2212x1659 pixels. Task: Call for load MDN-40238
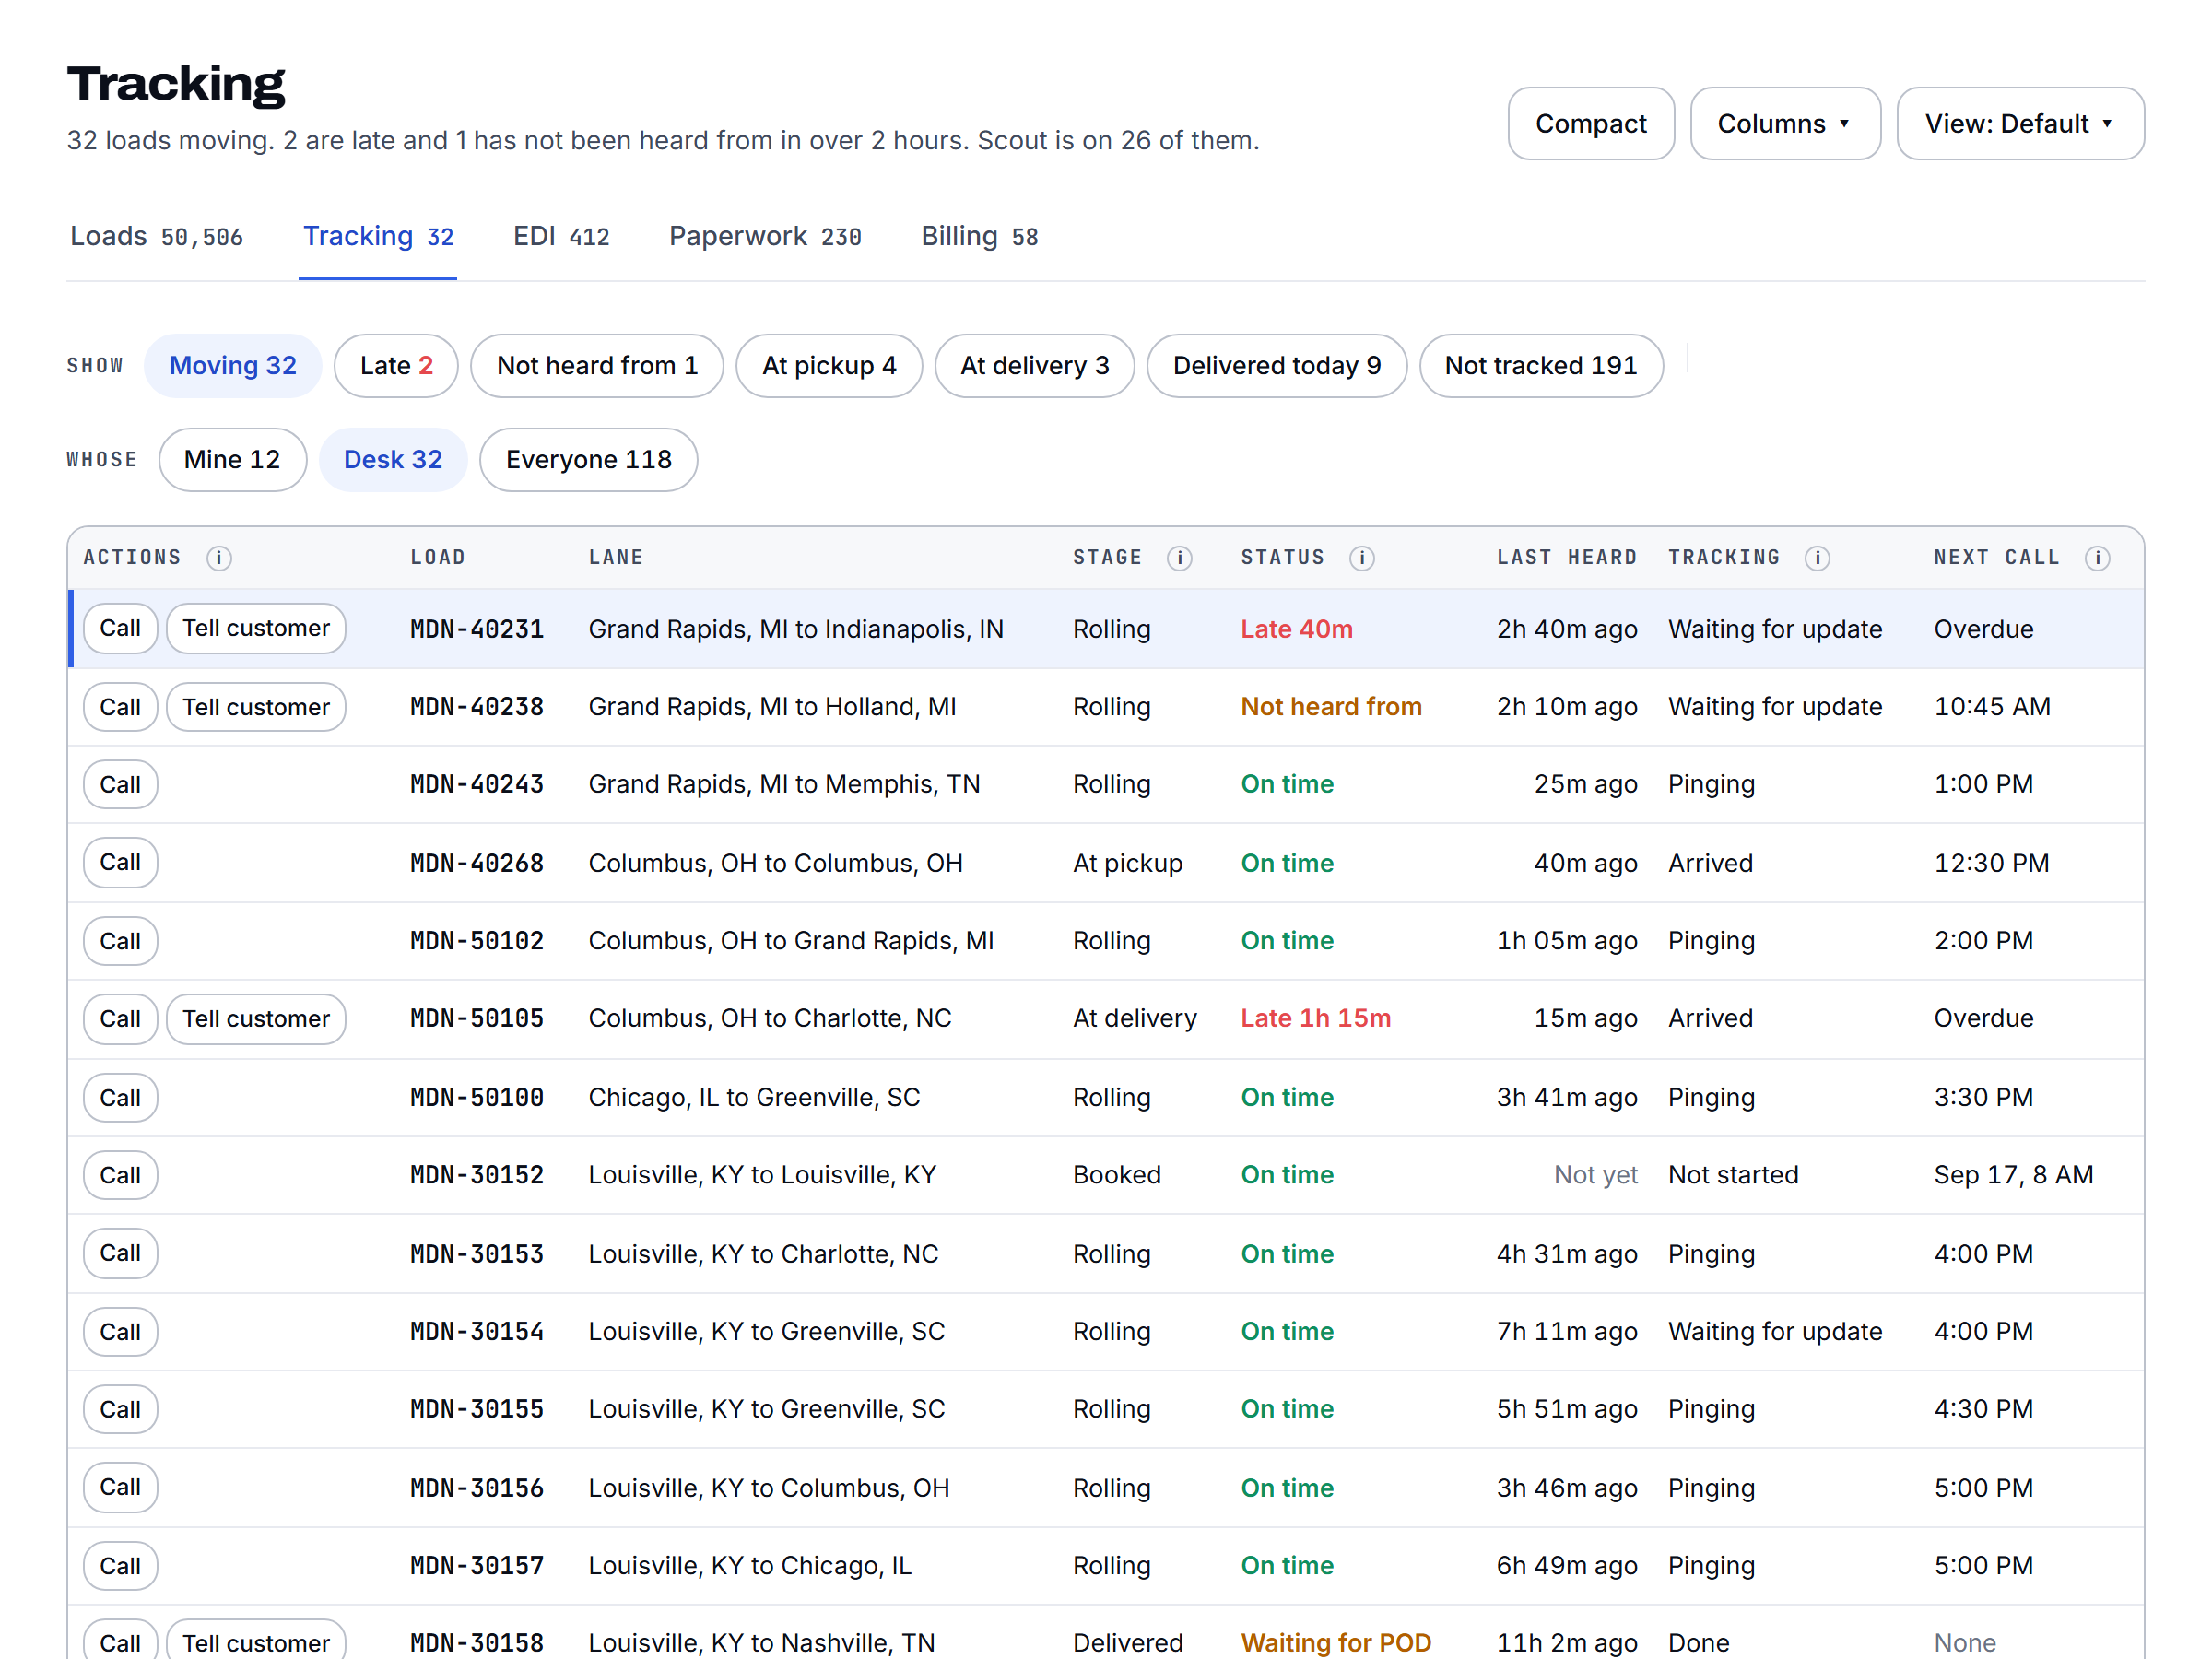[120, 707]
